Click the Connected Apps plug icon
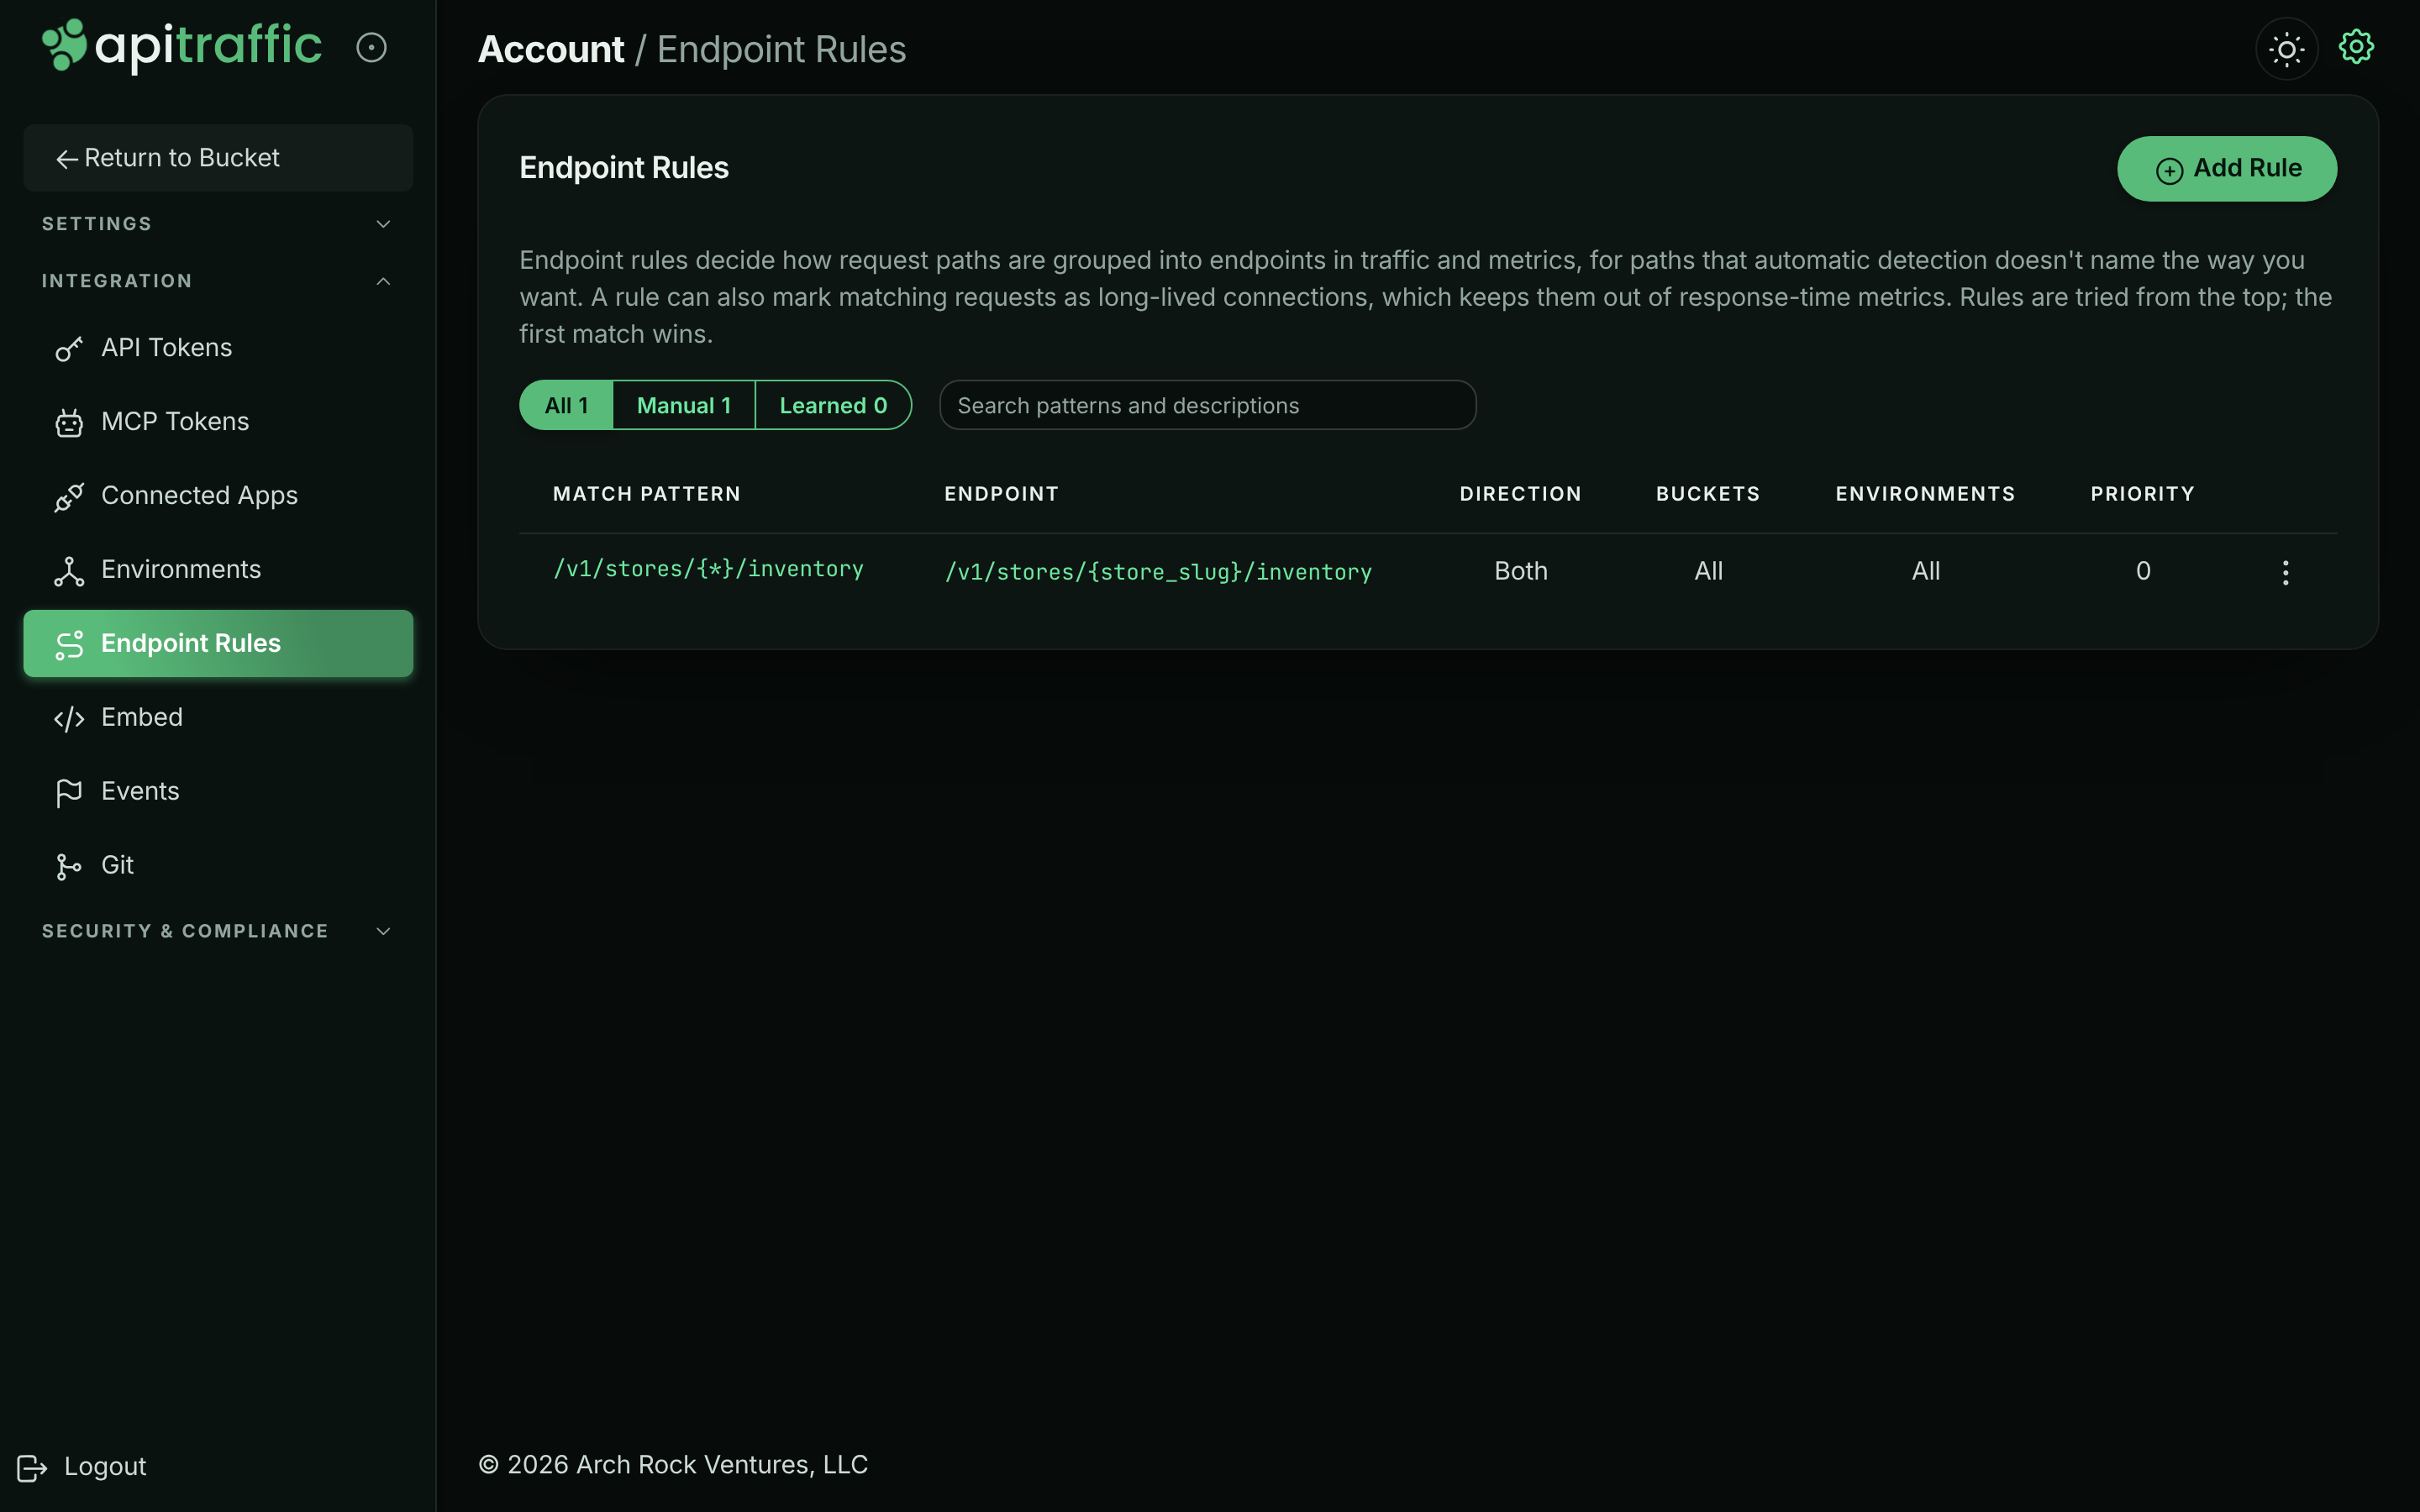The width and height of the screenshot is (2420, 1512). (69, 497)
